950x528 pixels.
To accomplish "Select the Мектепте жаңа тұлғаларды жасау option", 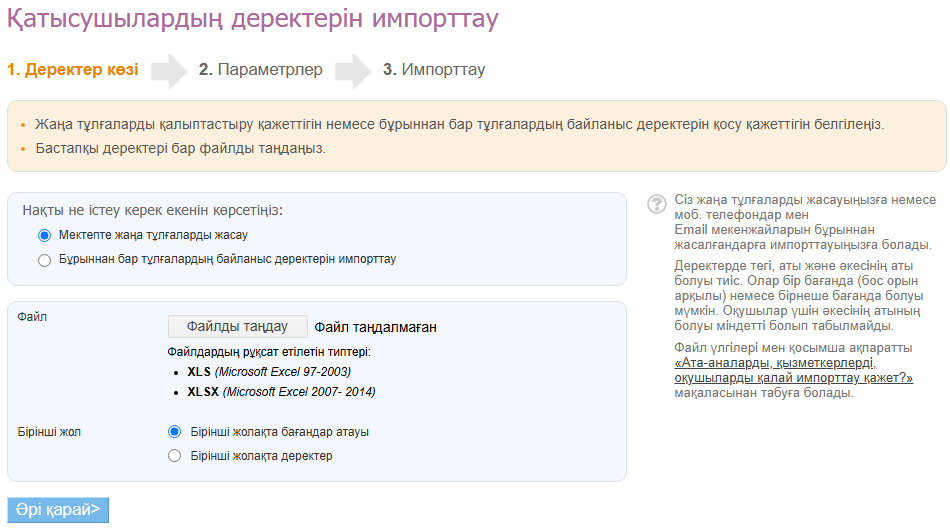I will [44, 235].
